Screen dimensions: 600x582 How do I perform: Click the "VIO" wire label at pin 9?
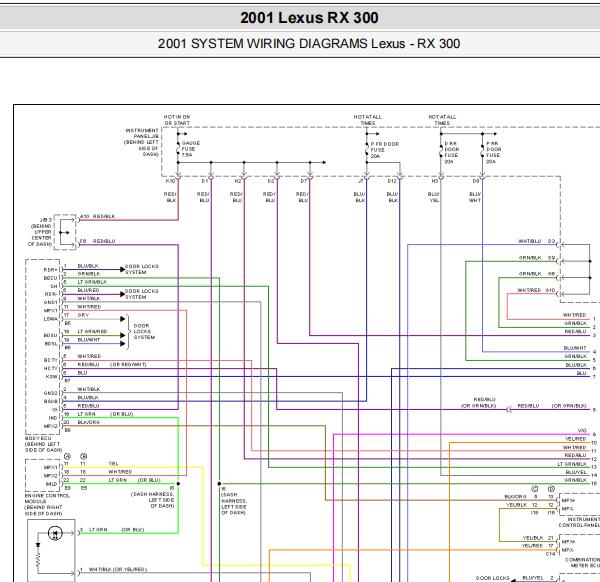582,430
